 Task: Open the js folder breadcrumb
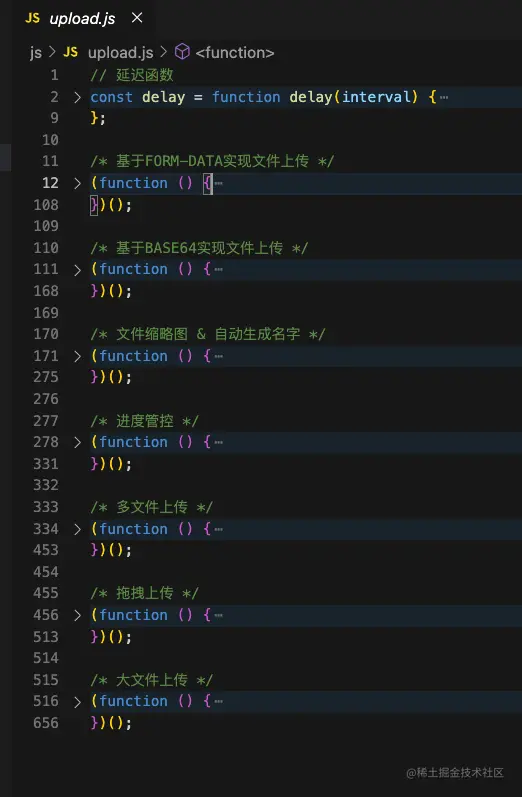36,52
